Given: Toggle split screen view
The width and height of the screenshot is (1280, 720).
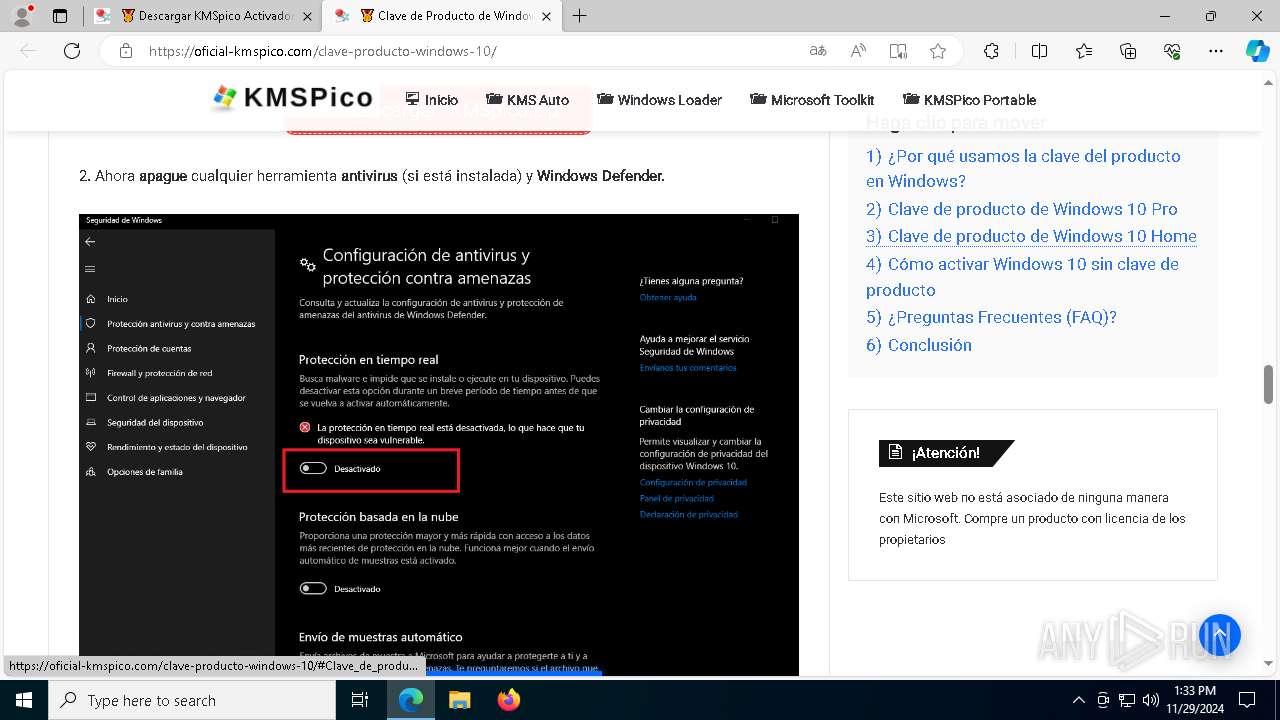Looking at the screenshot, I should (x=1039, y=51).
